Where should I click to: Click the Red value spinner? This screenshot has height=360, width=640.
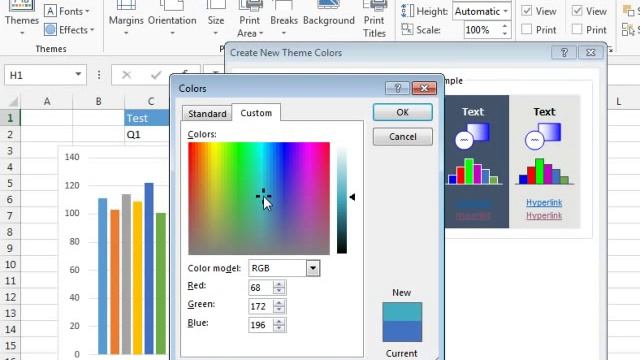279,288
